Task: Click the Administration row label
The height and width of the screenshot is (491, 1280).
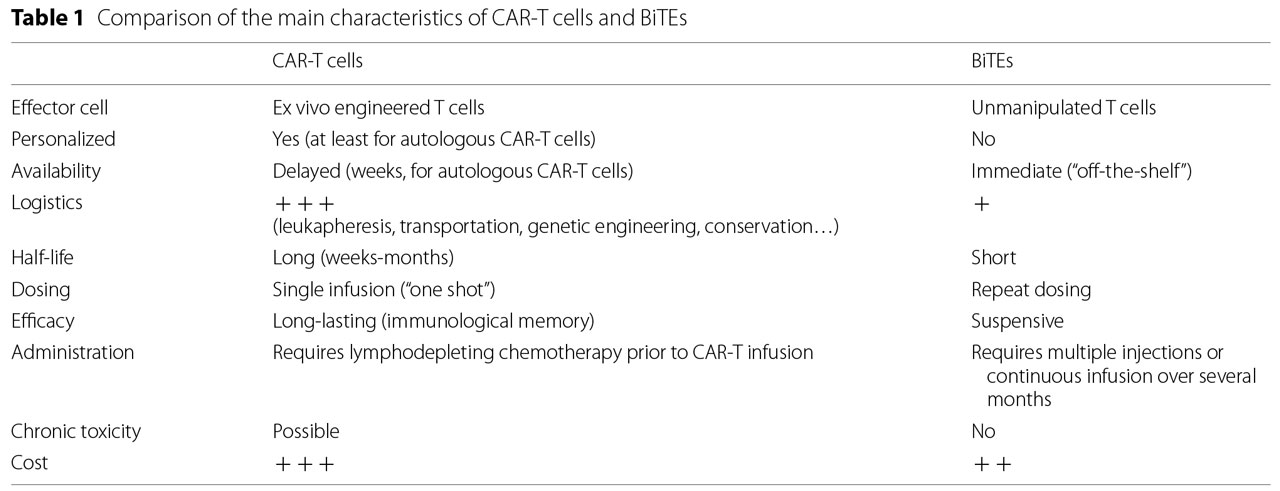Action: 72,353
